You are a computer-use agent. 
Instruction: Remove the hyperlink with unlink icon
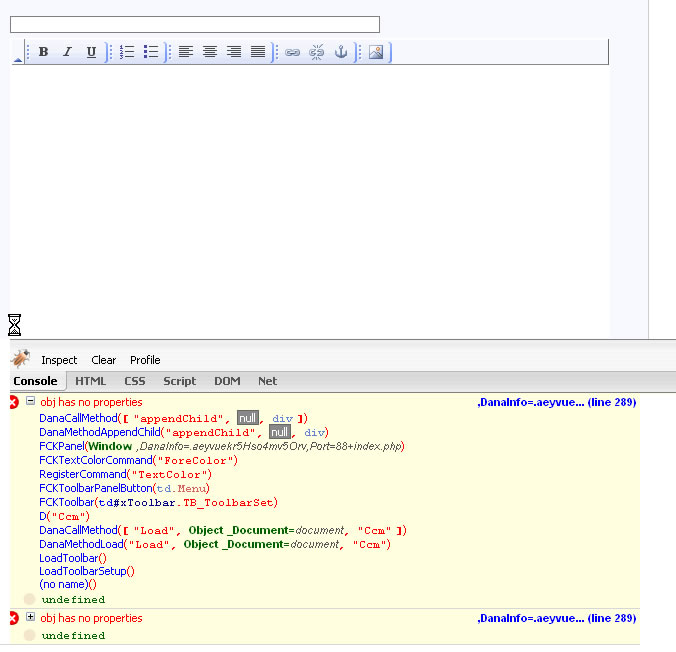pos(316,52)
